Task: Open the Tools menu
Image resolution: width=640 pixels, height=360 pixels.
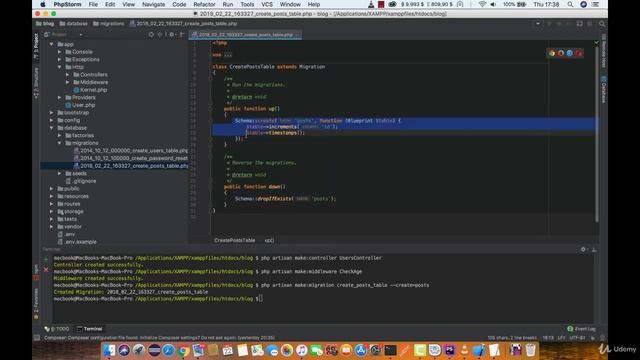Action: click(247, 4)
